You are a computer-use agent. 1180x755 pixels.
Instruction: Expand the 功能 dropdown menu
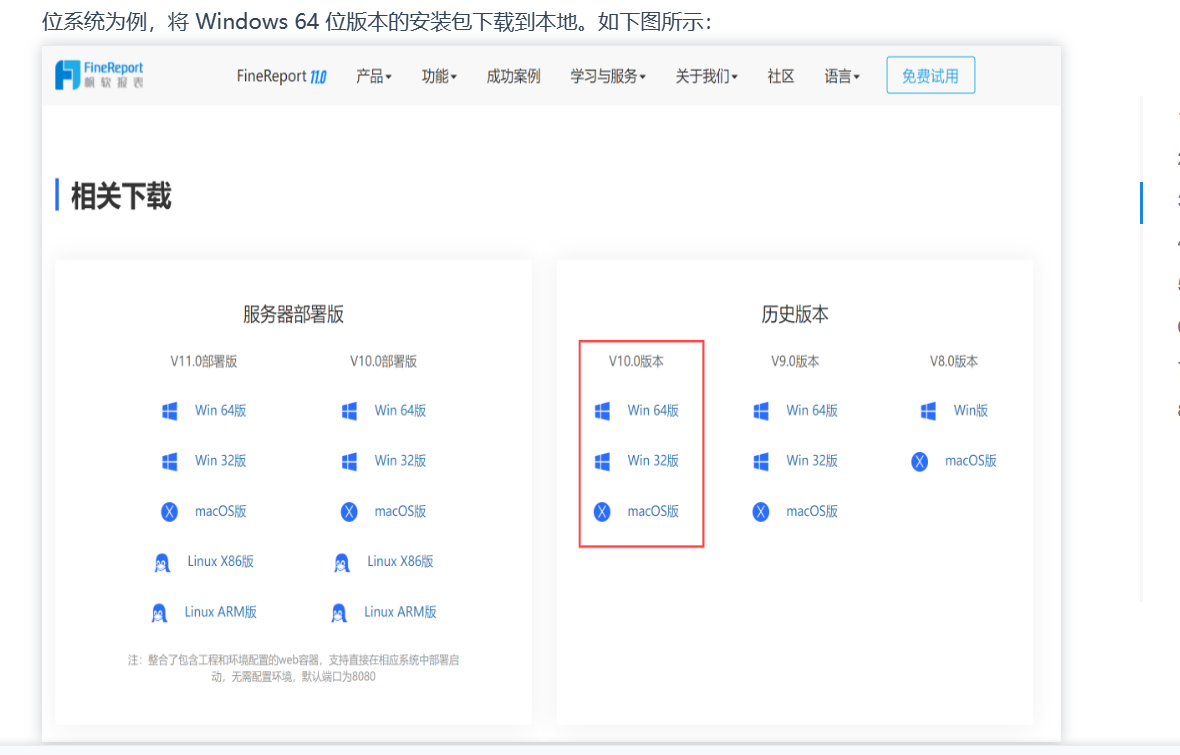[439, 76]
